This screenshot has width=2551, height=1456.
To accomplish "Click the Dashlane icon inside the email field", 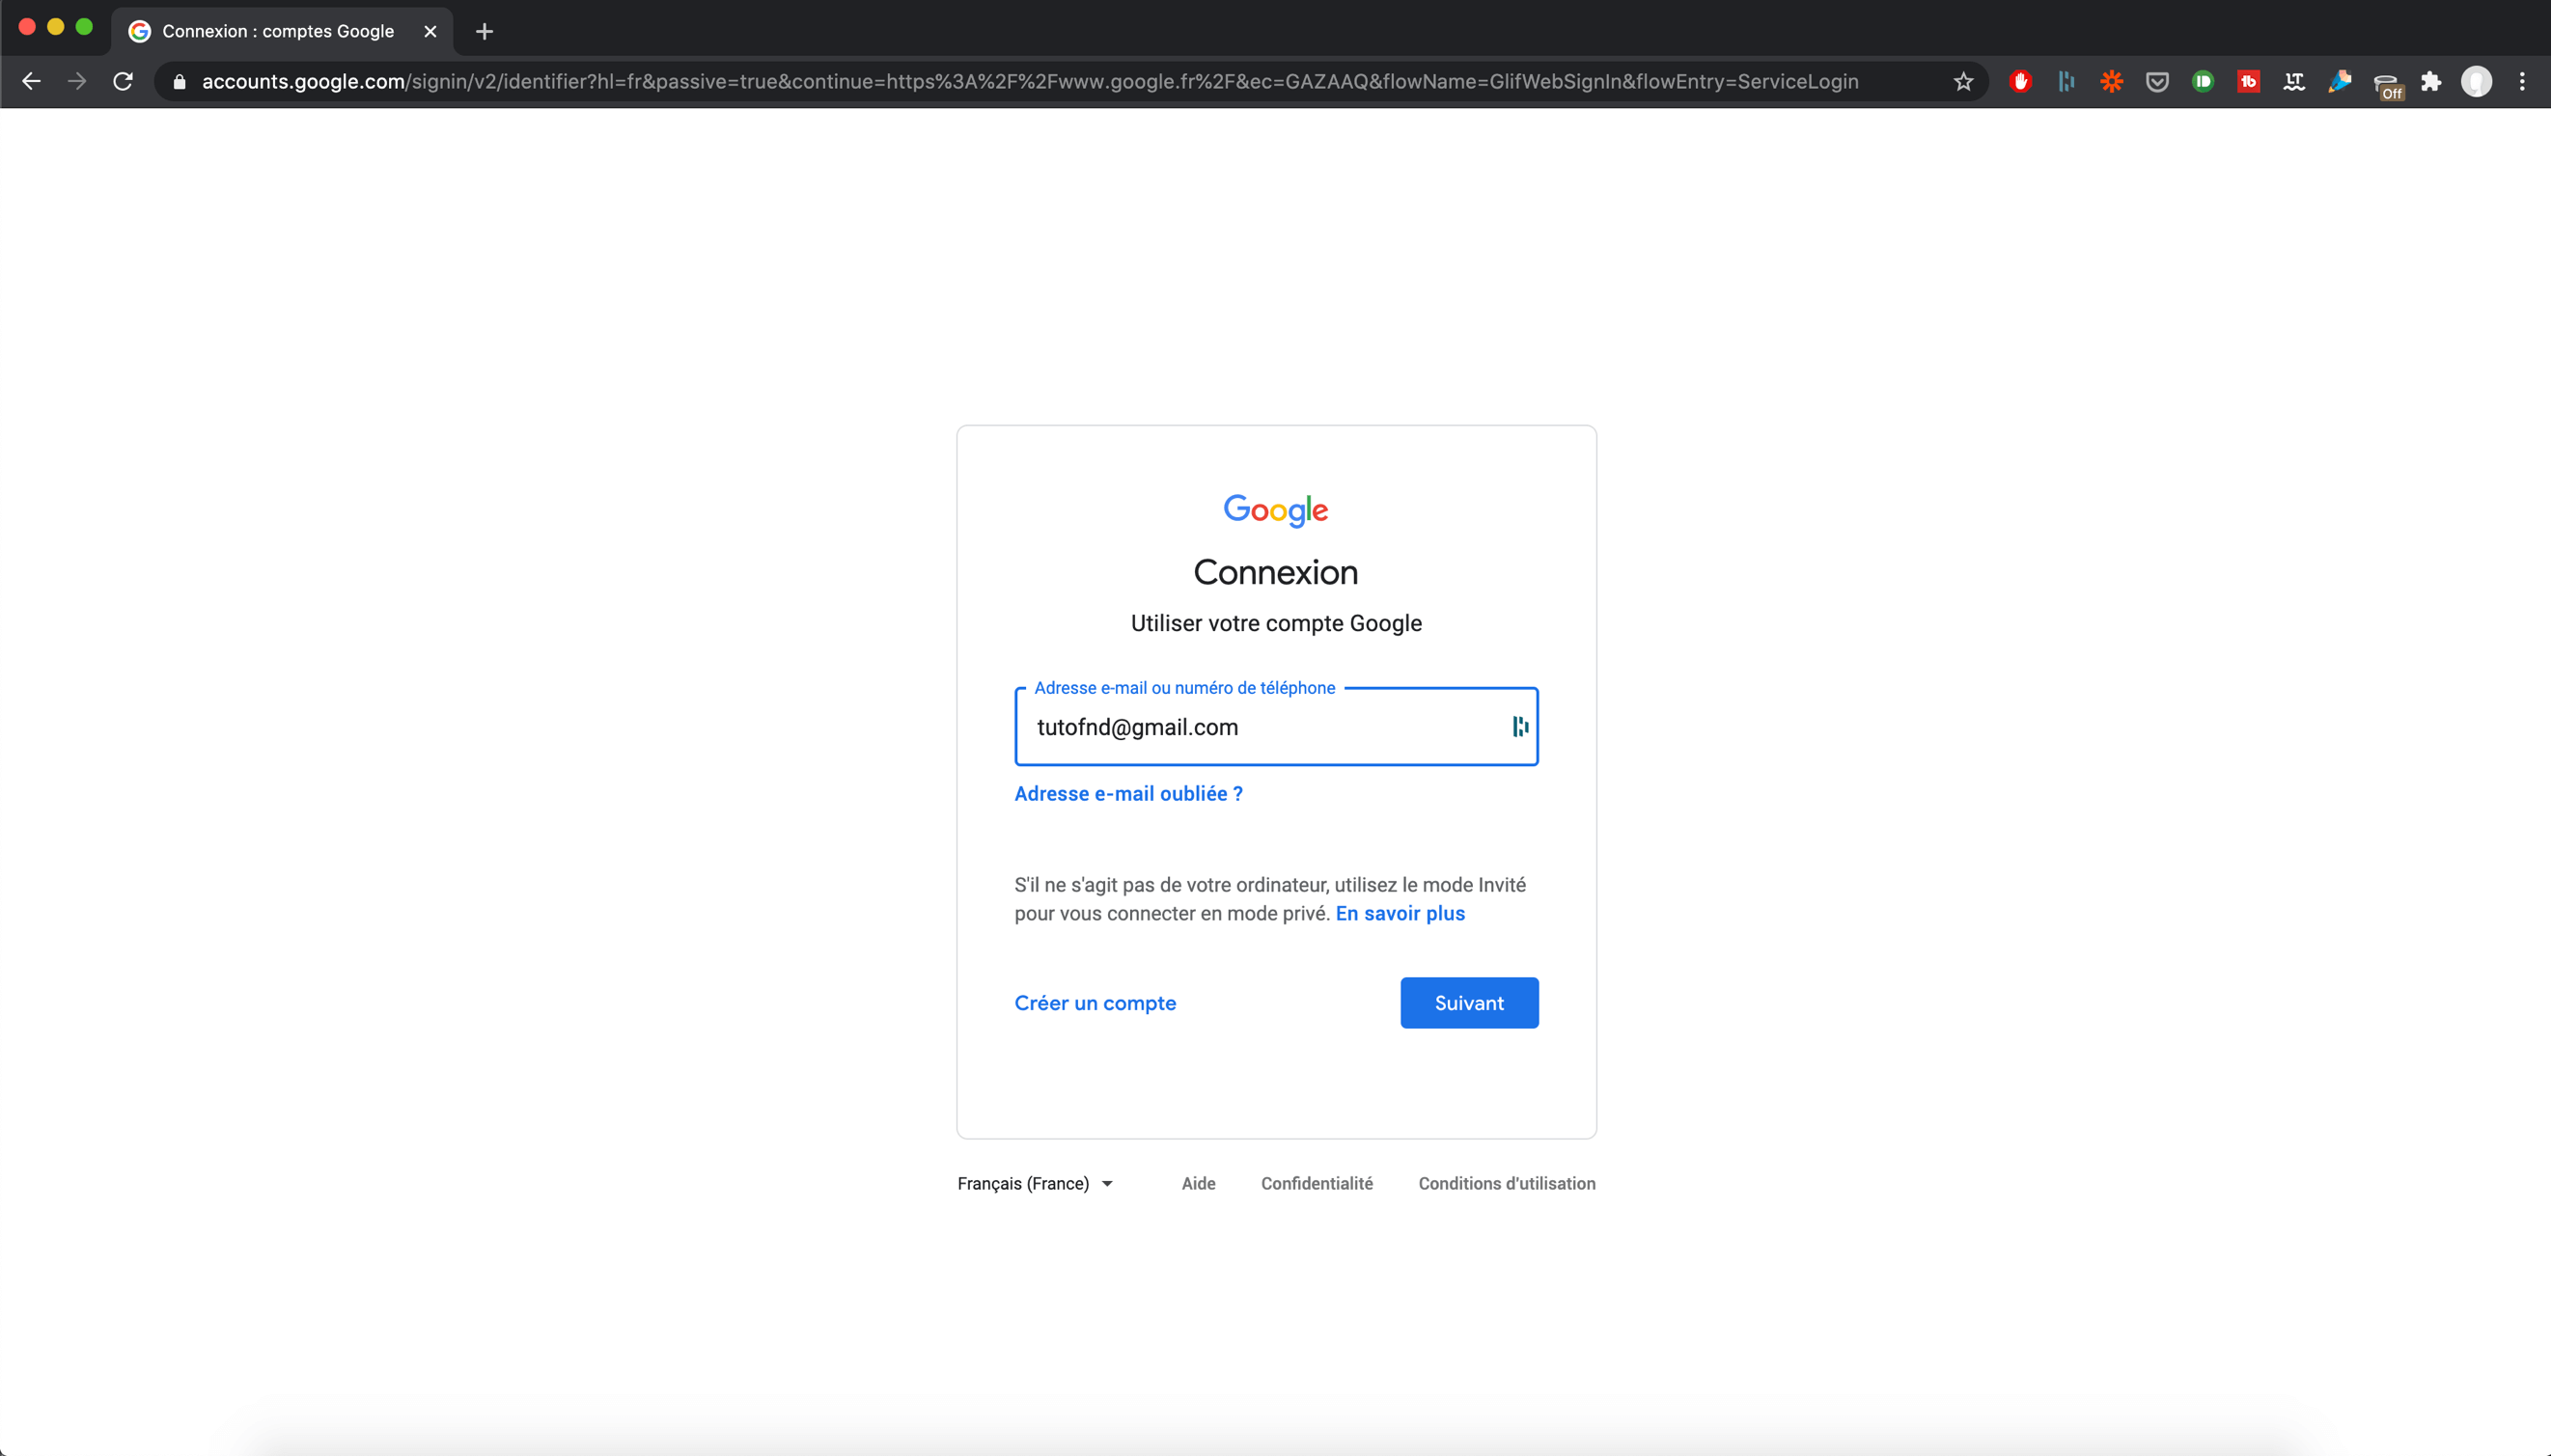I will tap(1520, 727).
